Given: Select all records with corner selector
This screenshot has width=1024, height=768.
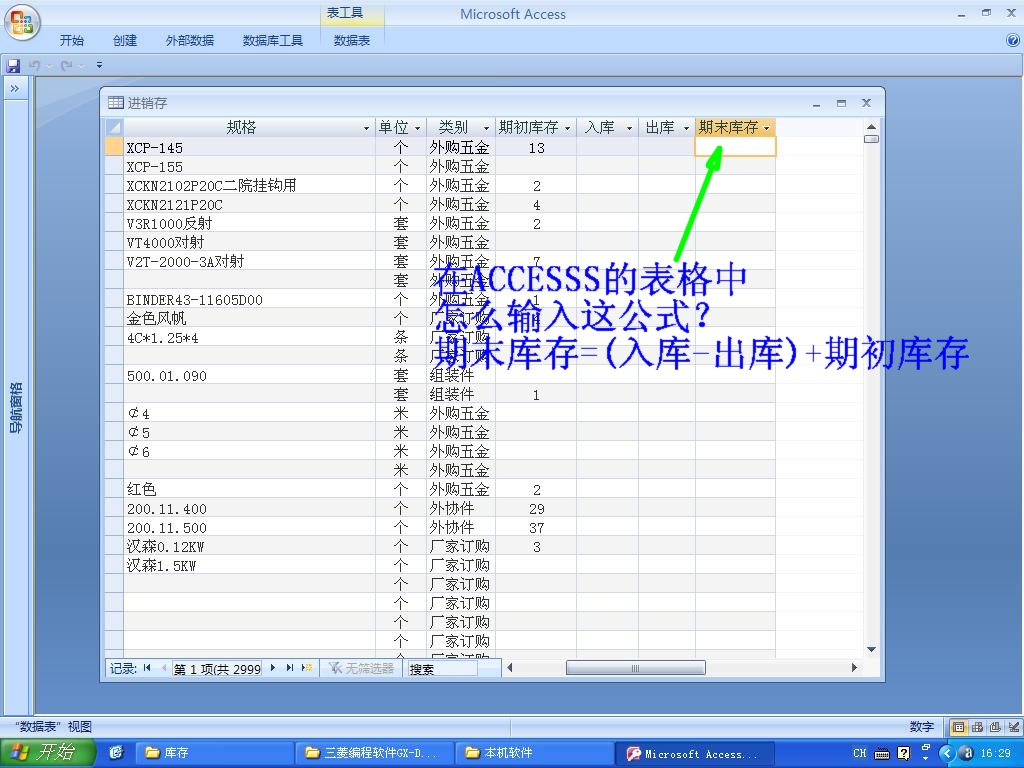Looking at the screenshot, I should click(114, 127).
